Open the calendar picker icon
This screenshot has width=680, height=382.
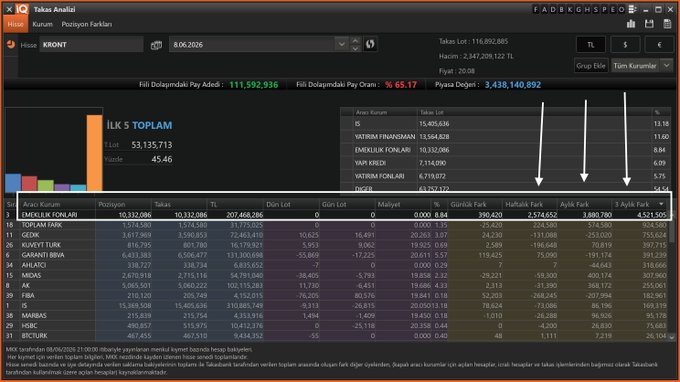156,45
